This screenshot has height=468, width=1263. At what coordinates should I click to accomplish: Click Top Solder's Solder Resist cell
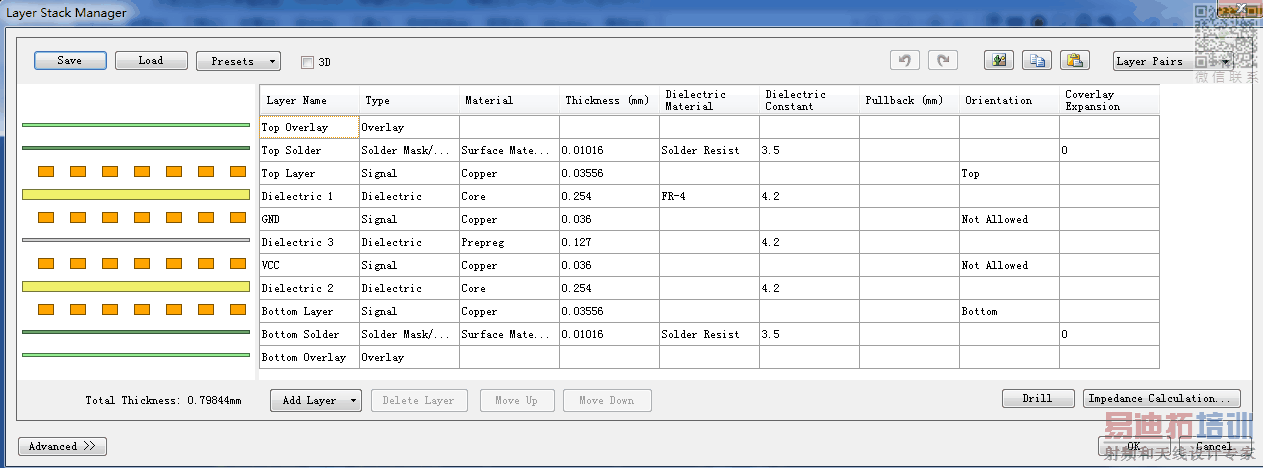(x=709, y=150)
